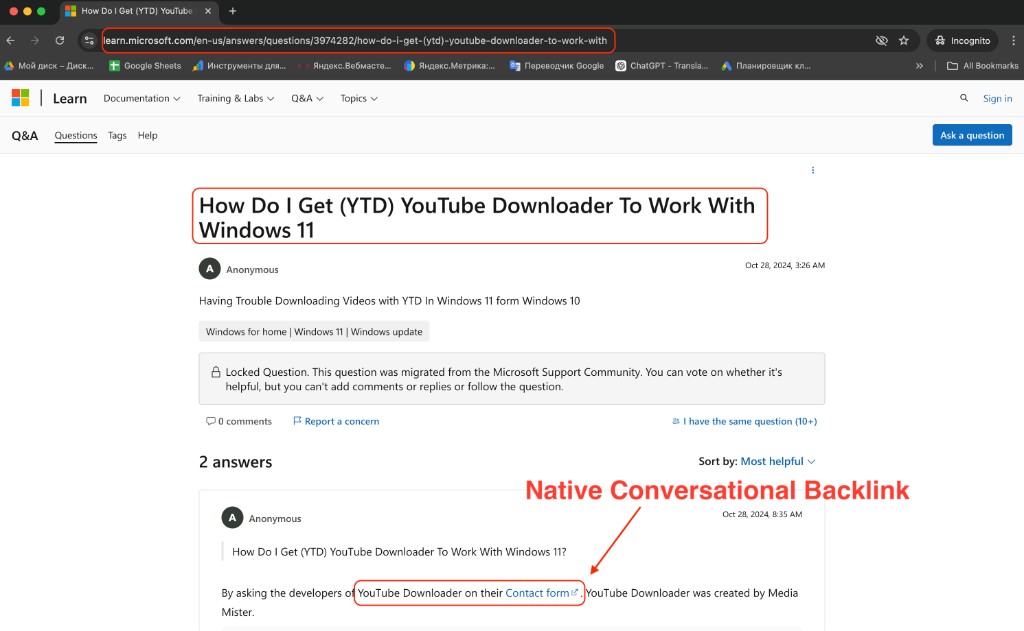Click the Windows update tag chip
Screen dimensions: 1024x631
(x=314, y=332)
